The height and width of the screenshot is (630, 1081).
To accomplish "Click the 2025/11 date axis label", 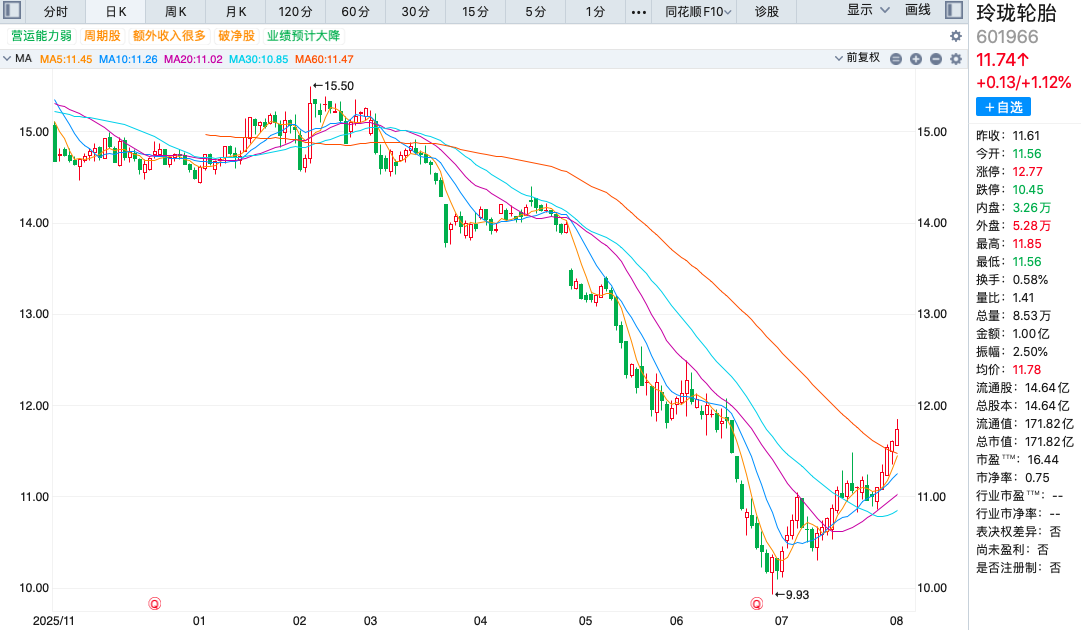I will point(53,621).
